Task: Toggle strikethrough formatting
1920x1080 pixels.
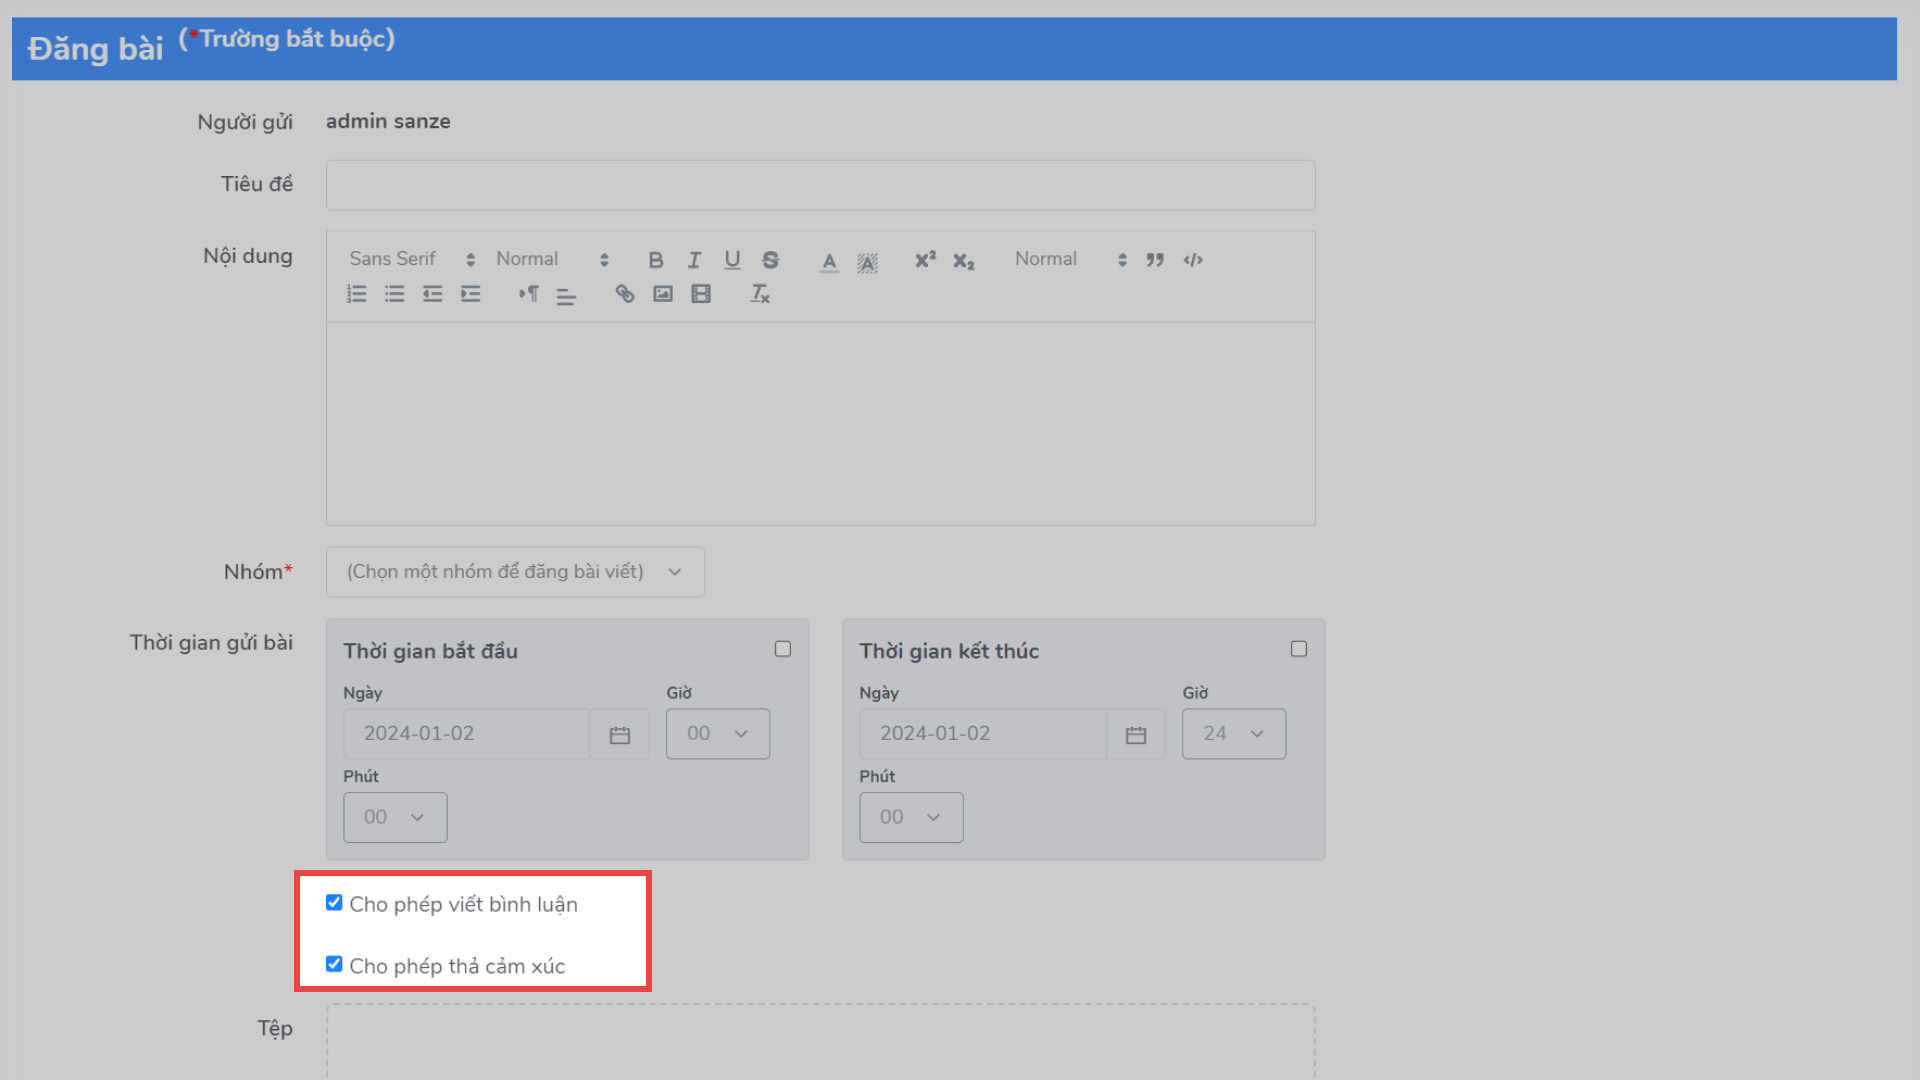Action: point(770,260)
